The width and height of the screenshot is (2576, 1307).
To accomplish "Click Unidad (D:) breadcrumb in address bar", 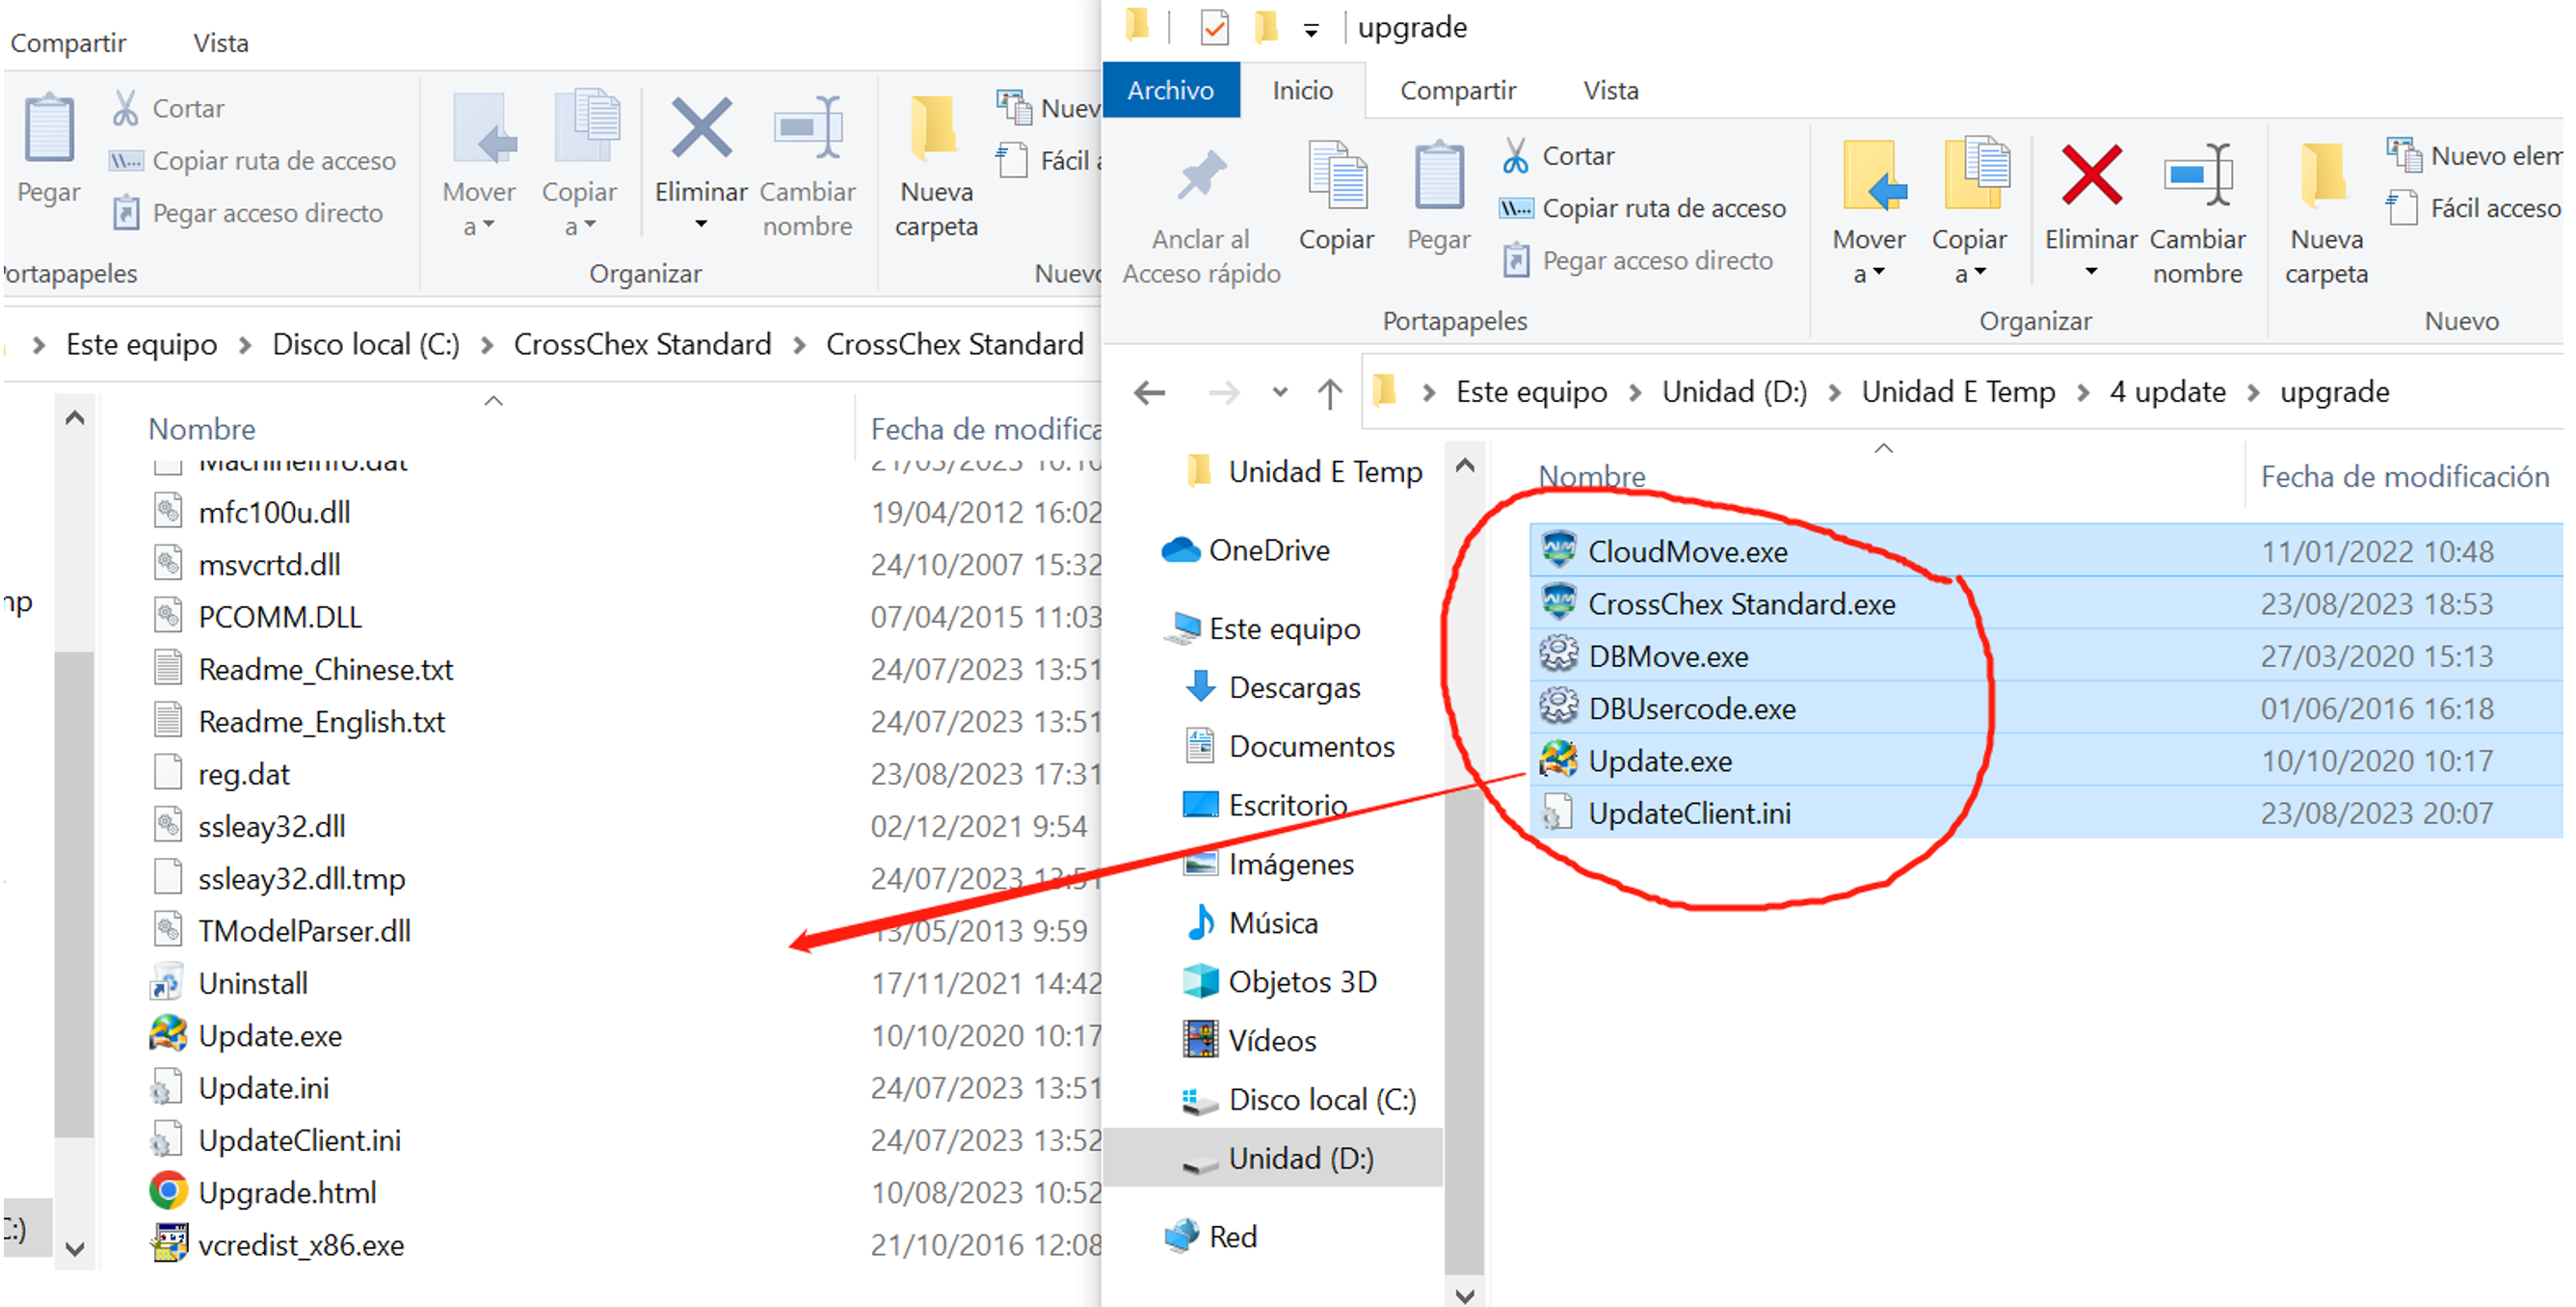I will point(1734,392).
